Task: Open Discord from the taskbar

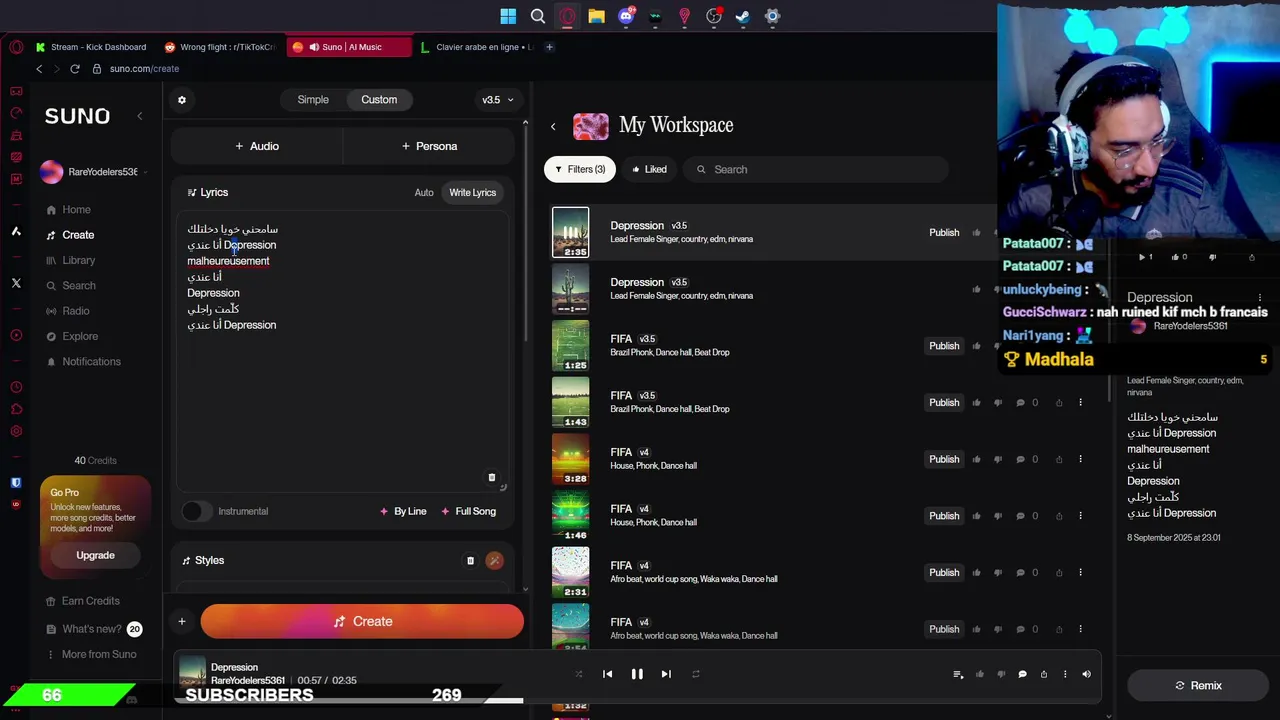Action: coord(626,16)
